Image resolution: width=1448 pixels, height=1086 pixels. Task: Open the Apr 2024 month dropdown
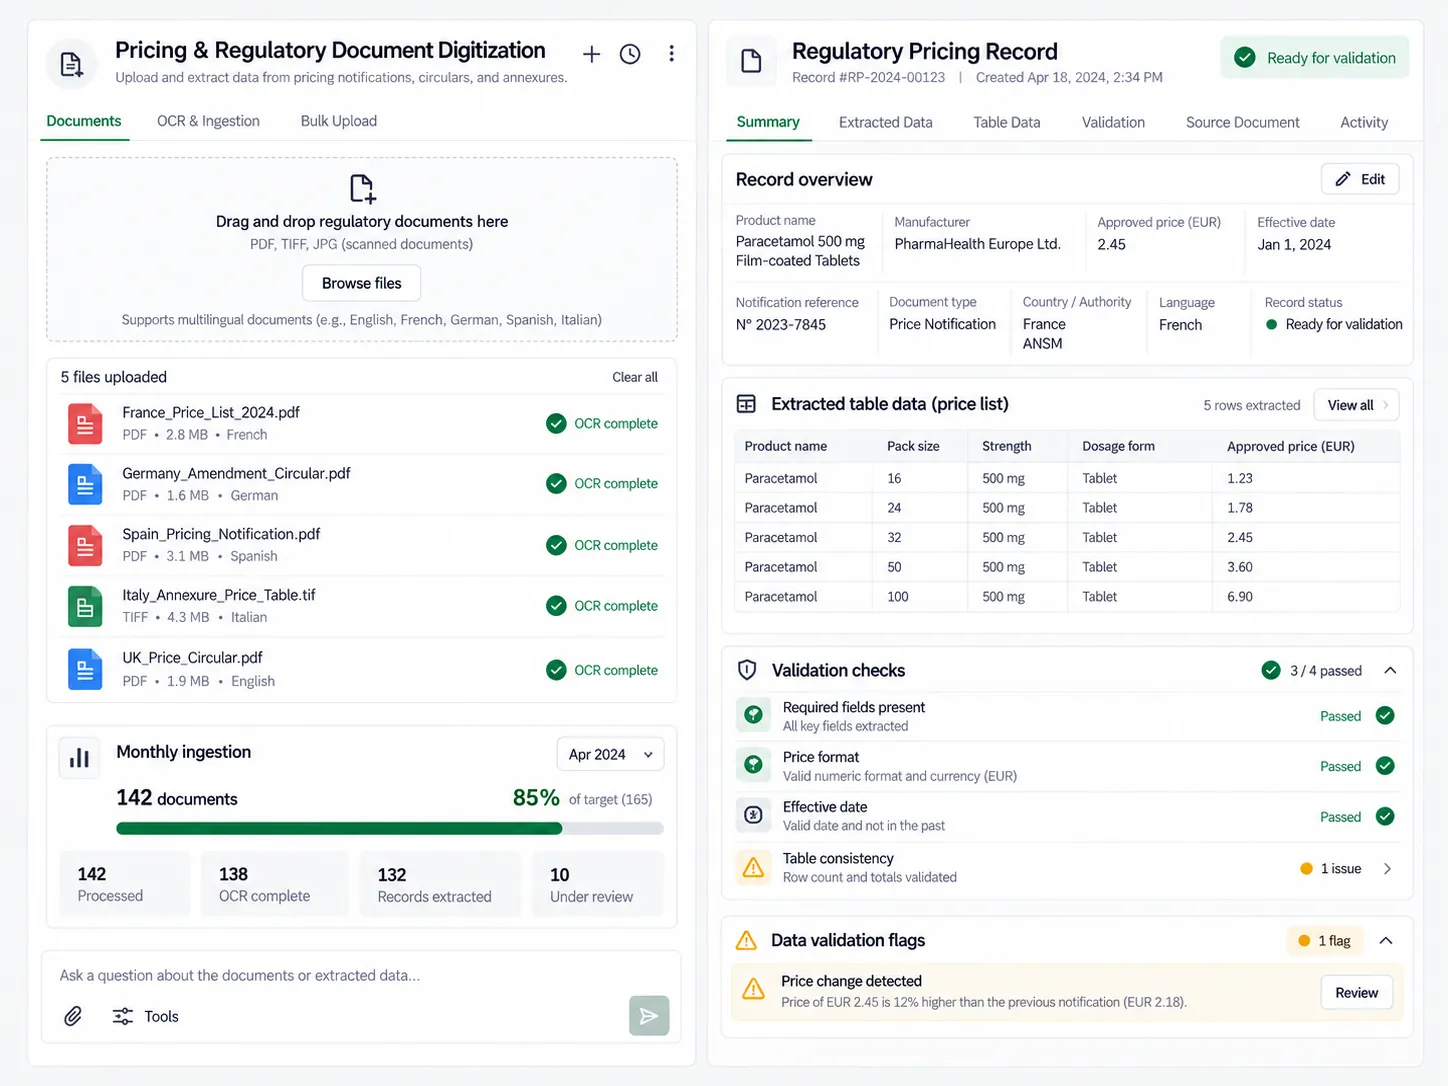click(610, 754)
